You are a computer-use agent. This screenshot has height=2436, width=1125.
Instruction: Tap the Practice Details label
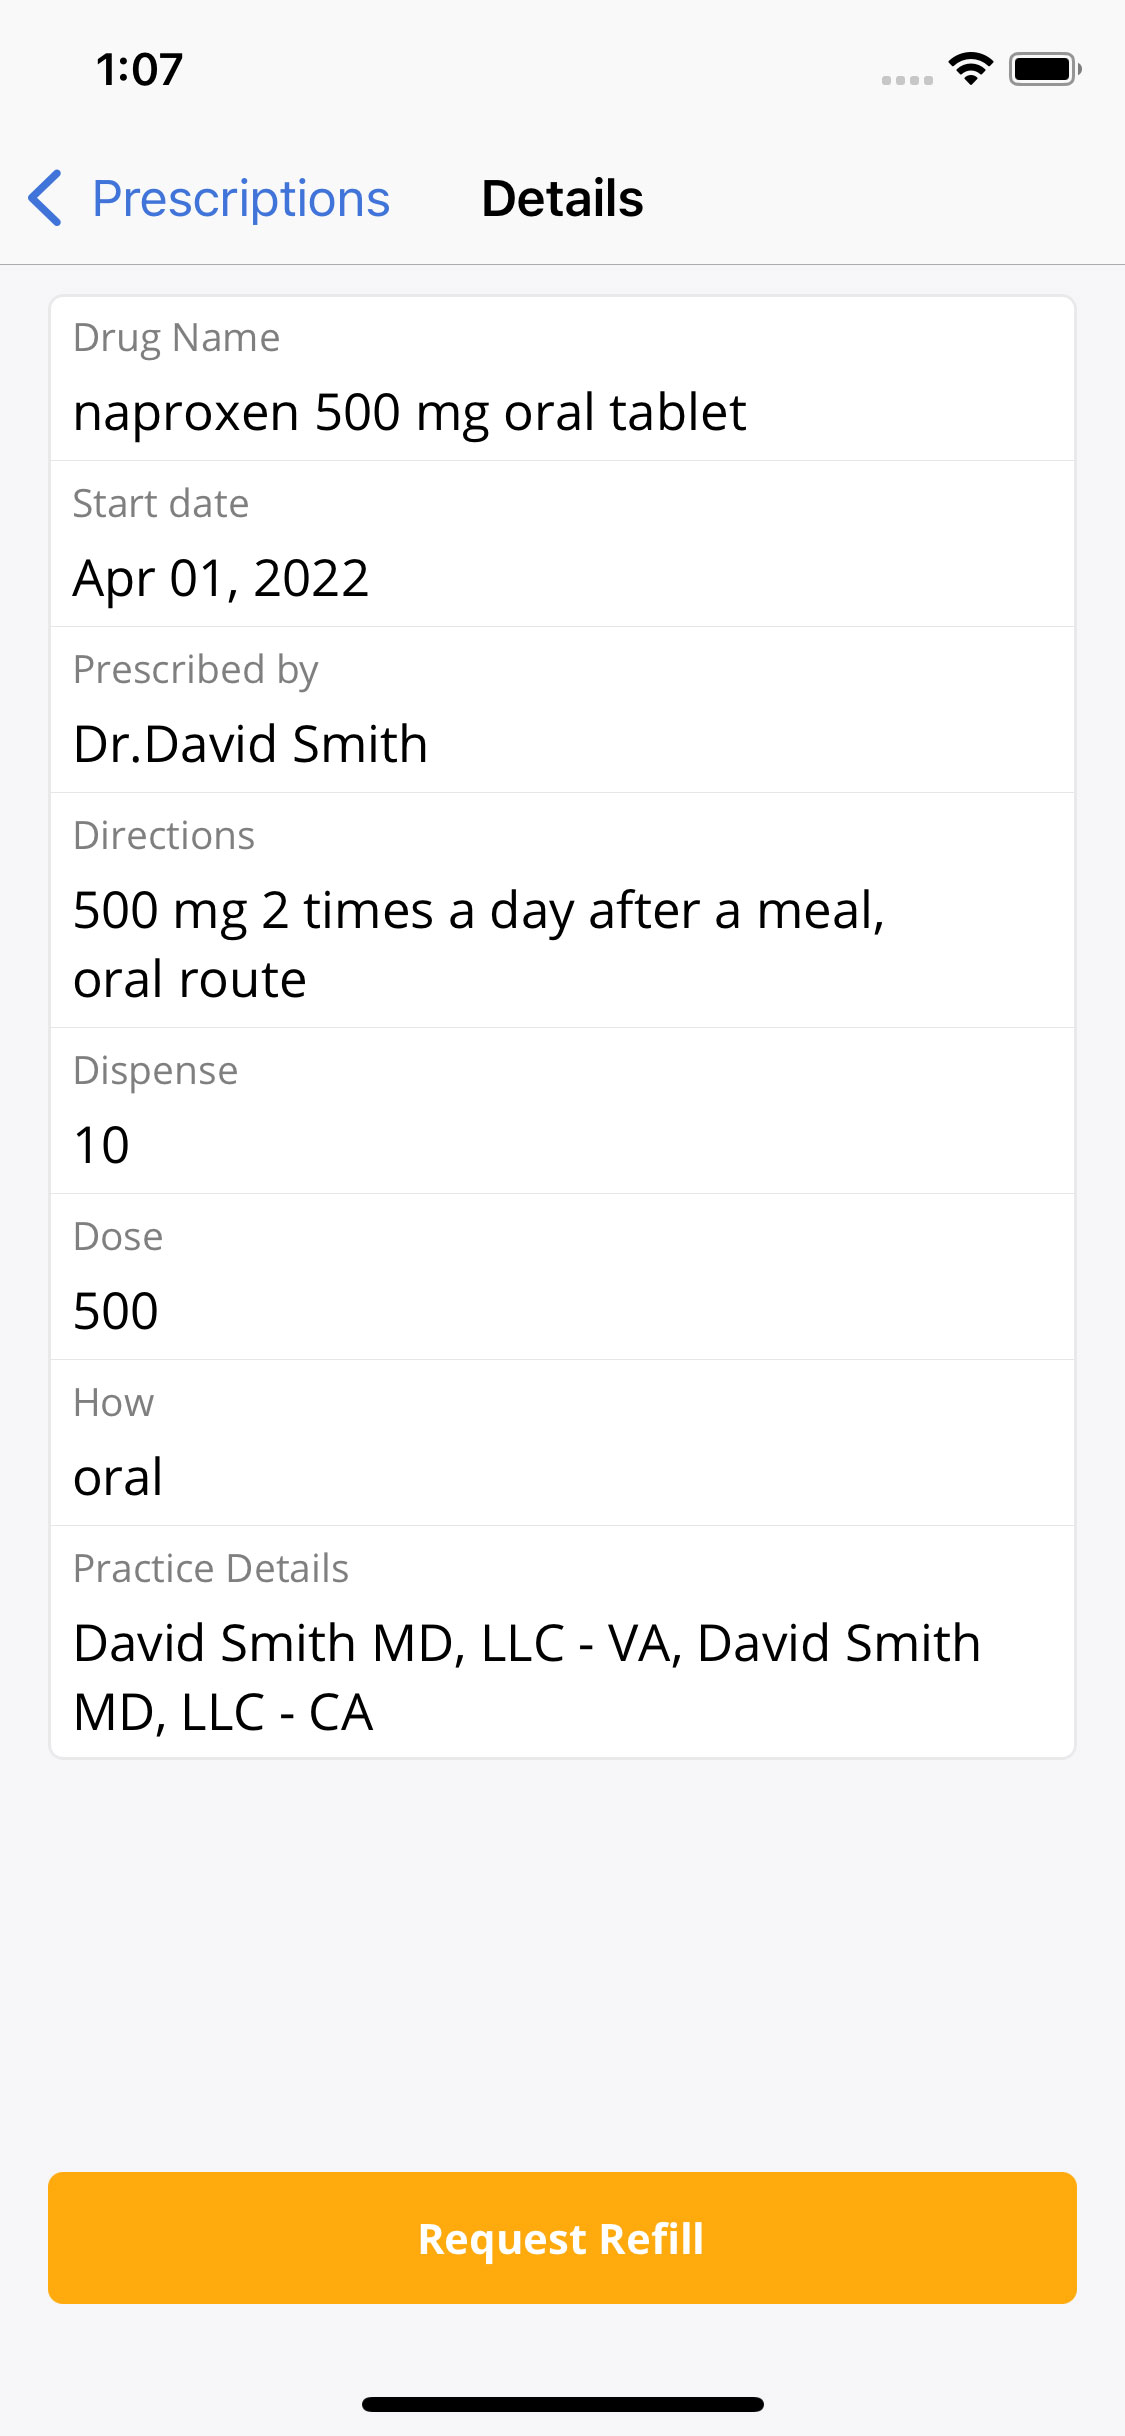point(211,1569)
